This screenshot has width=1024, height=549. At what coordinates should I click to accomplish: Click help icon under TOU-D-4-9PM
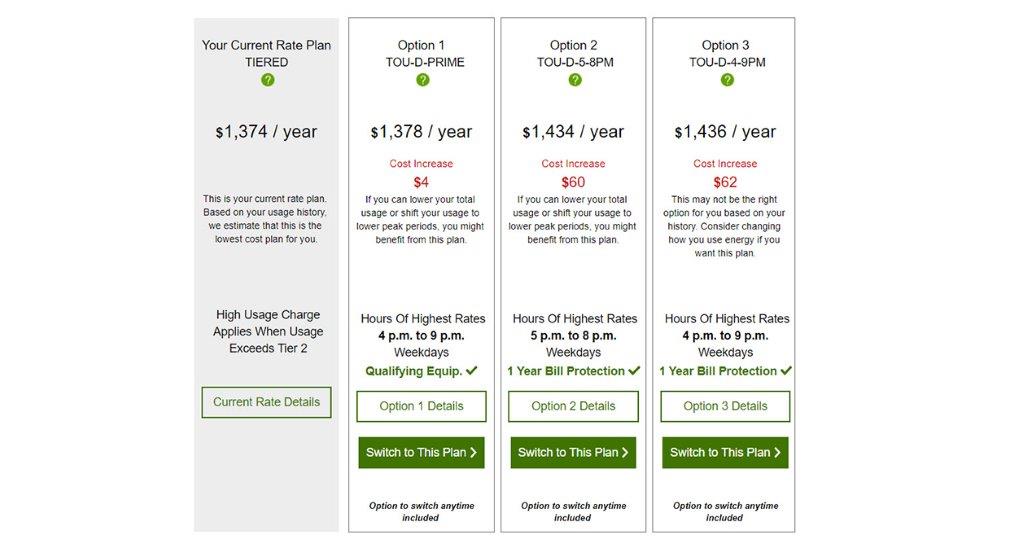point(727,80)
